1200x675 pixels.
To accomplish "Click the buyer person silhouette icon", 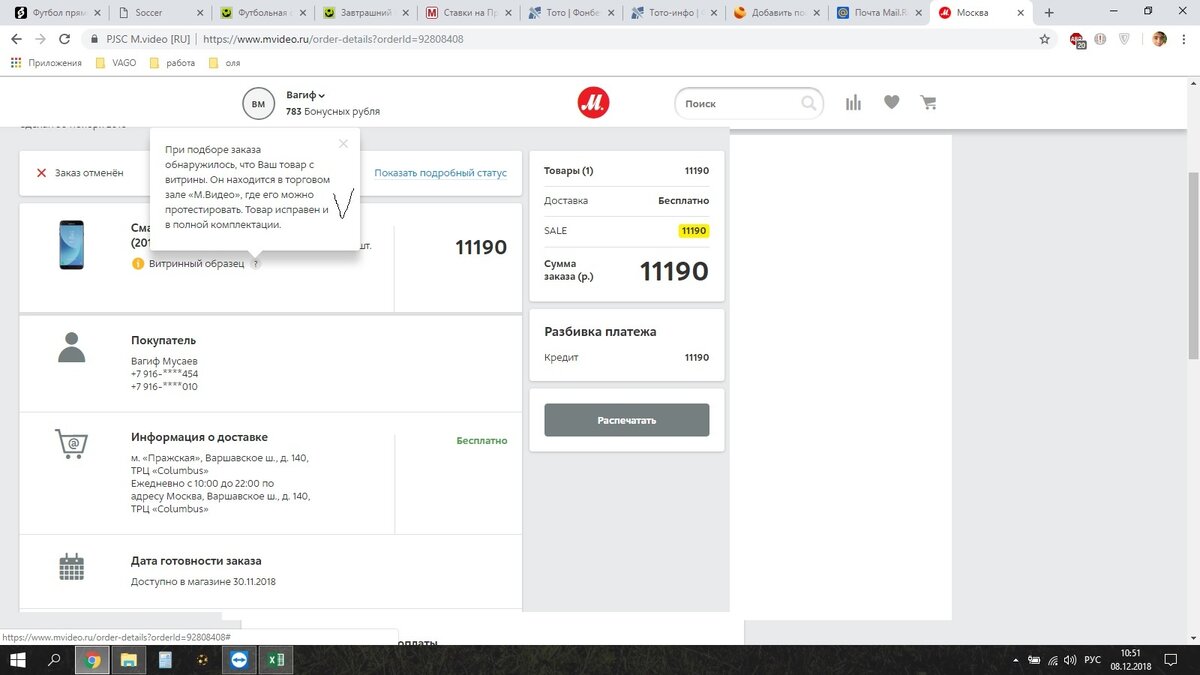I will pos(72,348).
